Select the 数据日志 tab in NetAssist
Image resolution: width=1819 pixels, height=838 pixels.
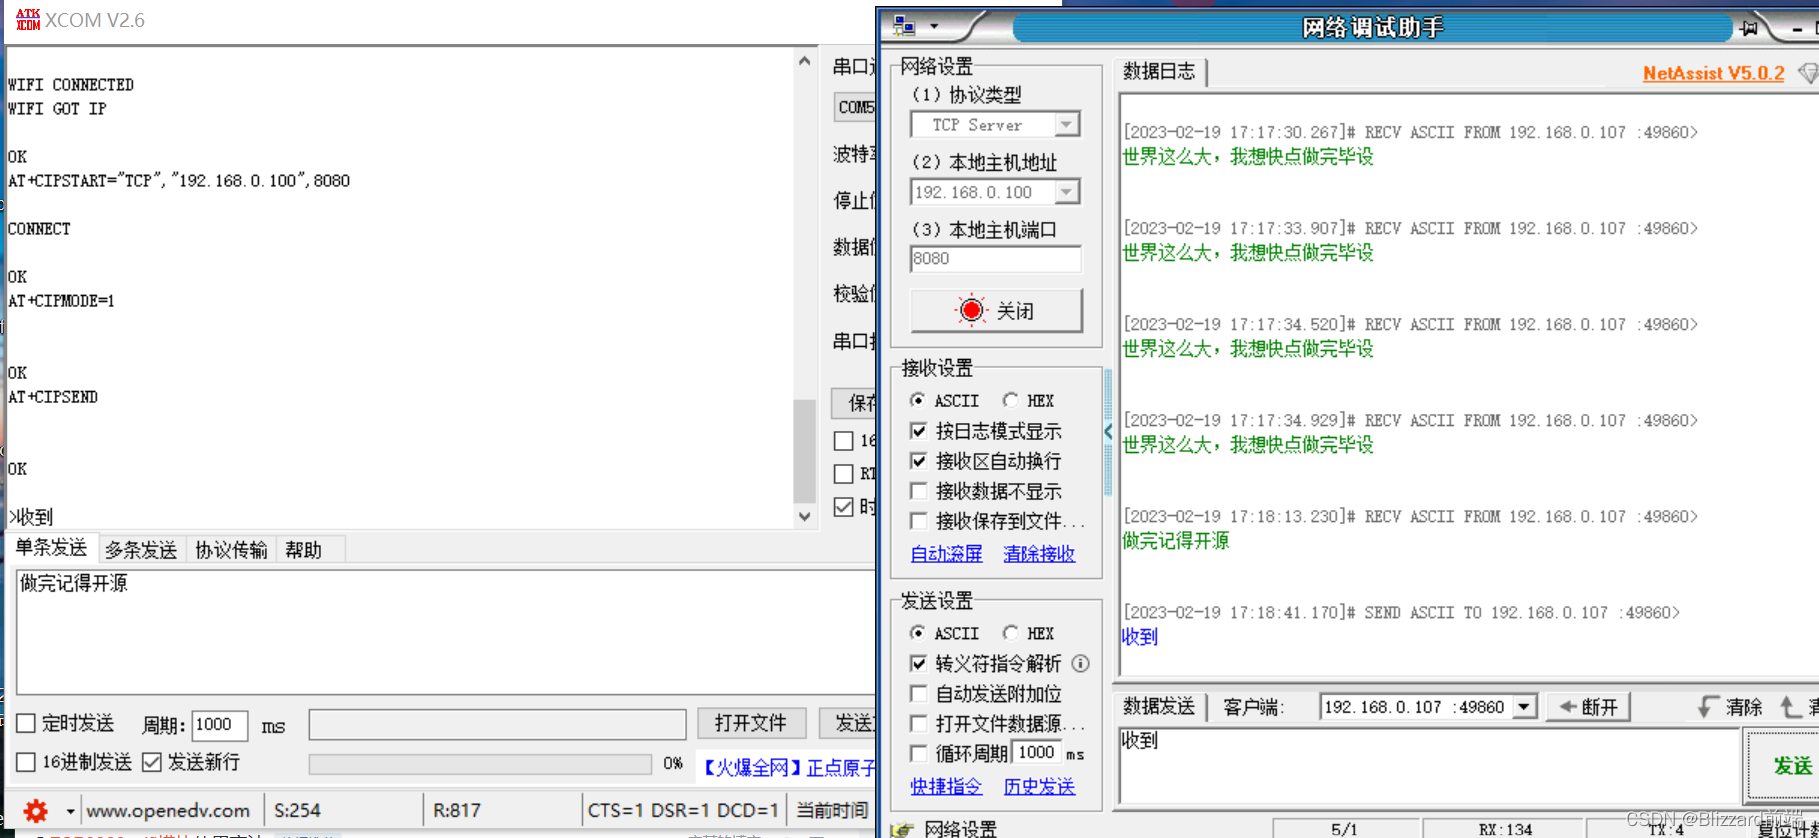click(x=1159, y=71)
